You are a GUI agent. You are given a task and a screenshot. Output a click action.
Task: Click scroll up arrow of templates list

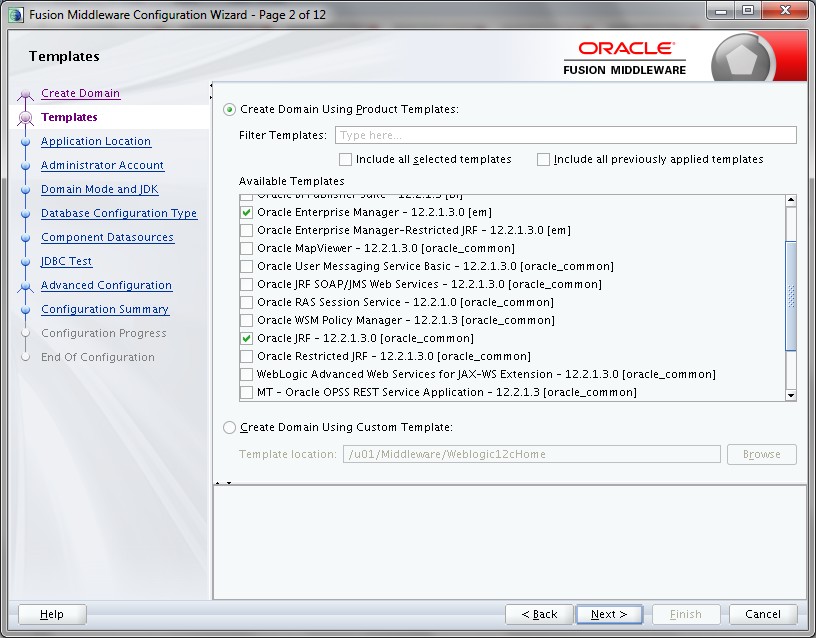(x=790, y=201)
